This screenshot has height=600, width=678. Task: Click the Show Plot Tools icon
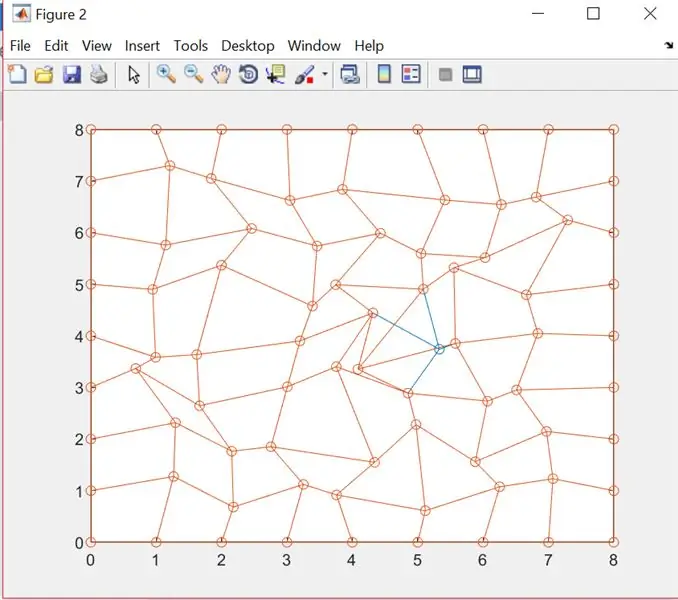coord(472,74)
